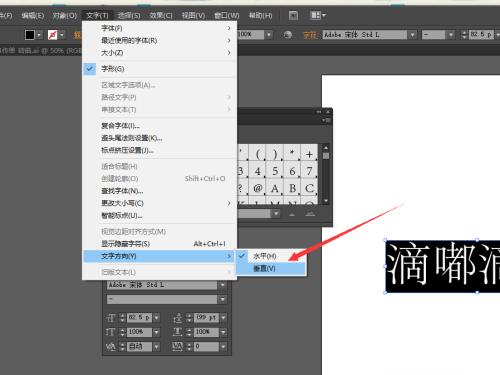500x375 pixels.
Task: Open the 编辑(E) menu
Action: 33,16
